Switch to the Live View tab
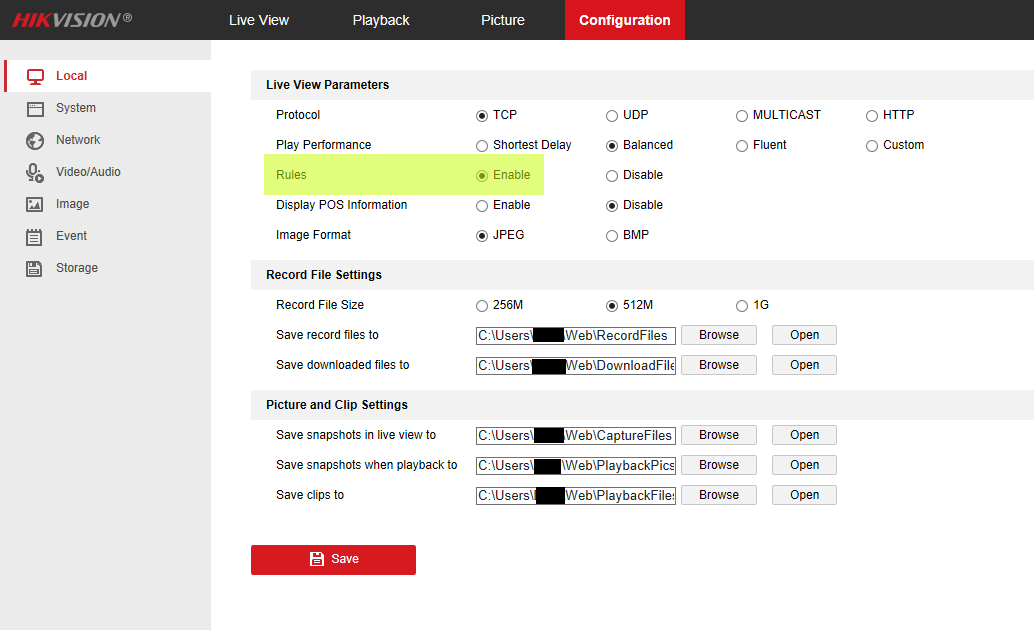 [x=259, y=20]
